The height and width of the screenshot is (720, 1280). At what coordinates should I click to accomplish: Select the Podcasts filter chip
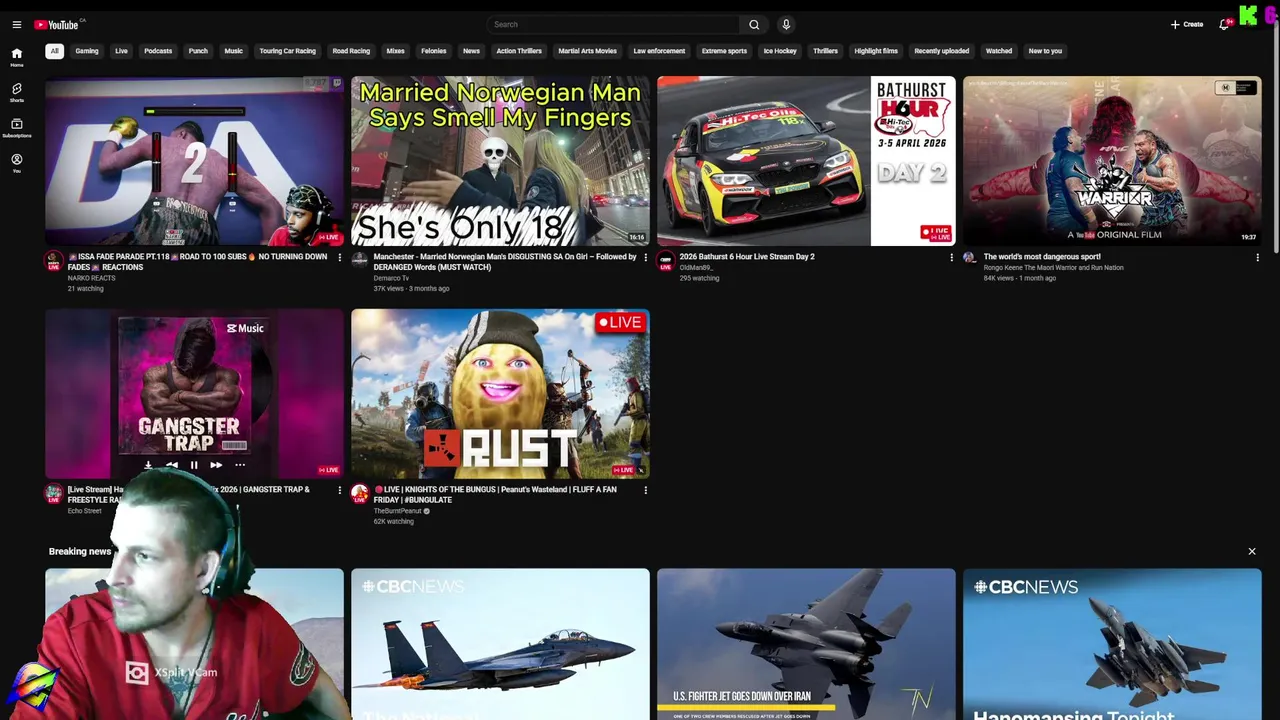pyautogui.click(x=158, y=51)
